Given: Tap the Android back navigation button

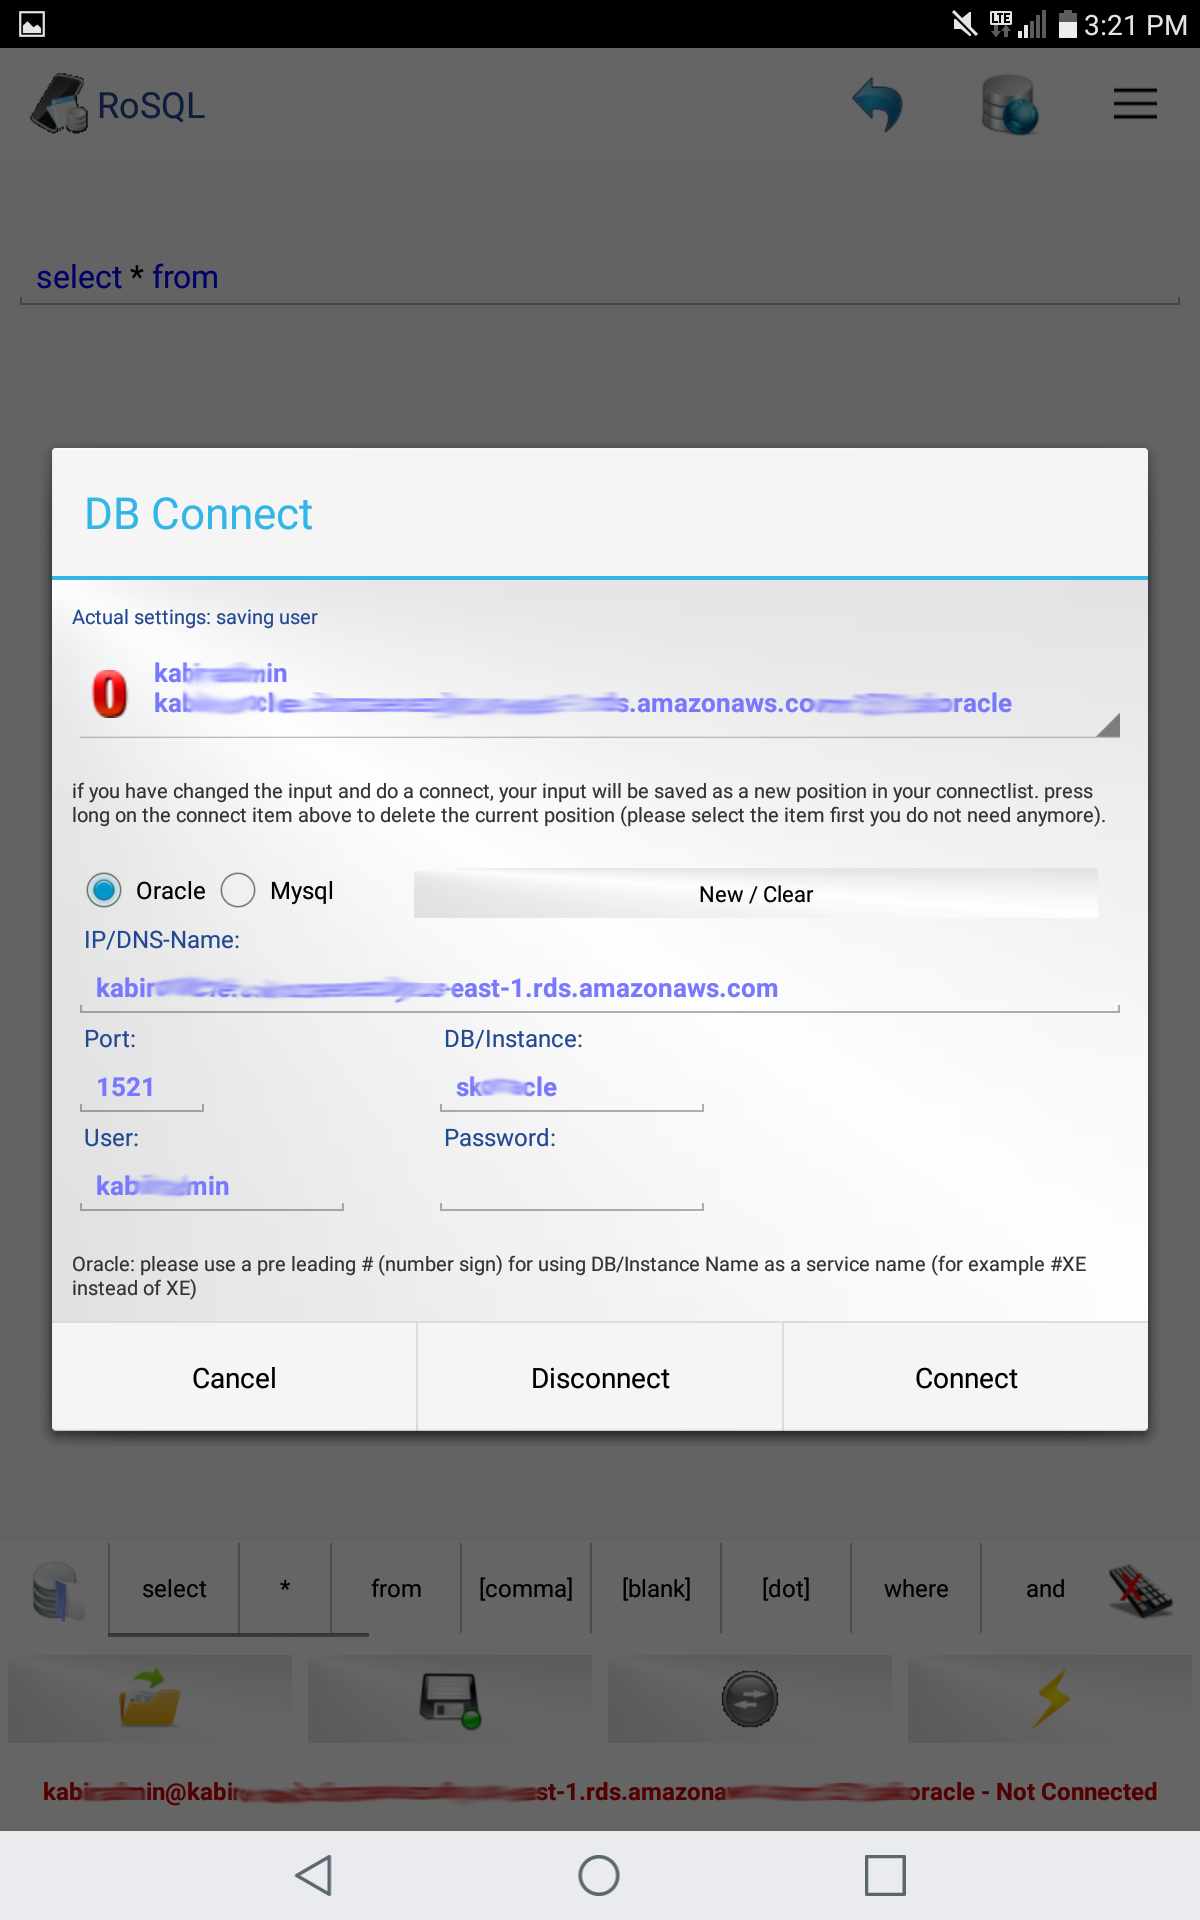Looking at the screenshot, I should [x=314, y=1875].
